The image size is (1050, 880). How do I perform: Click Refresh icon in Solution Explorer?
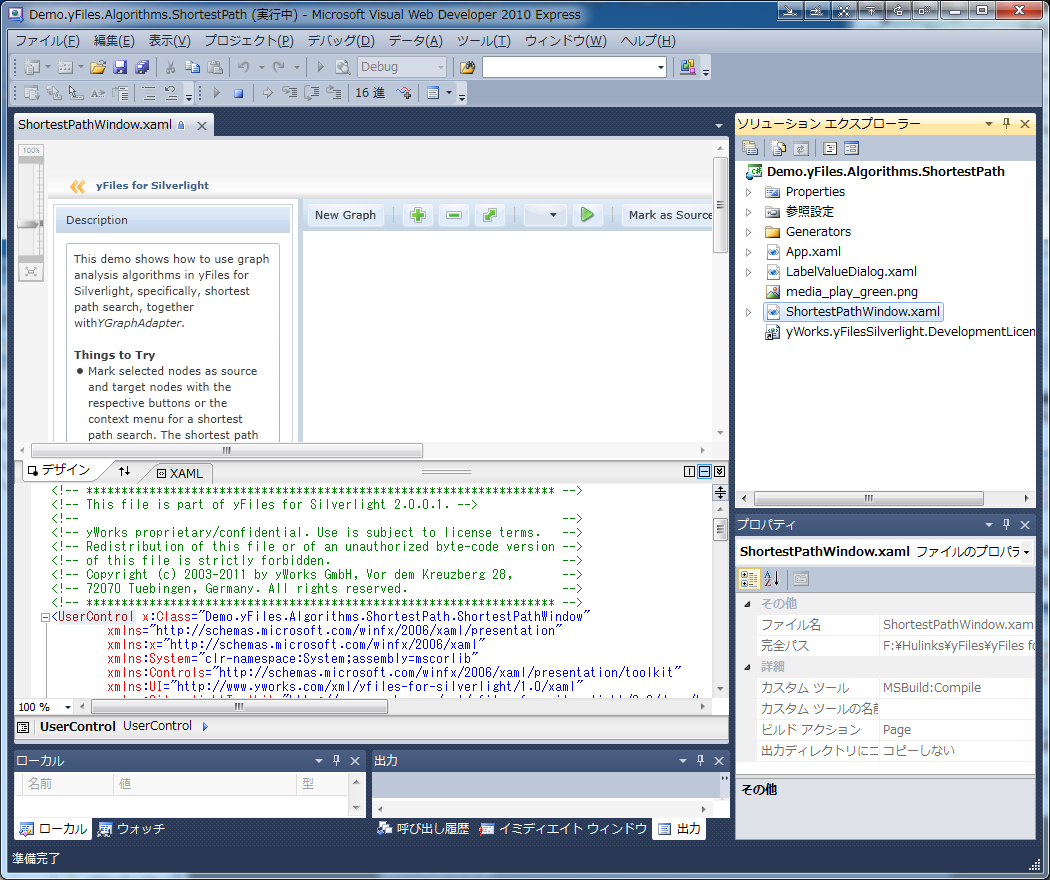(801, 149)
